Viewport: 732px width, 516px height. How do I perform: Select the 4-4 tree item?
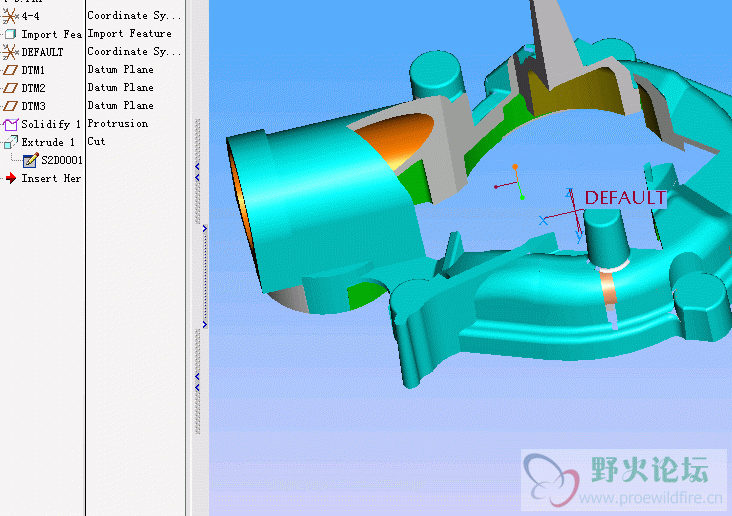coord(30,16)
